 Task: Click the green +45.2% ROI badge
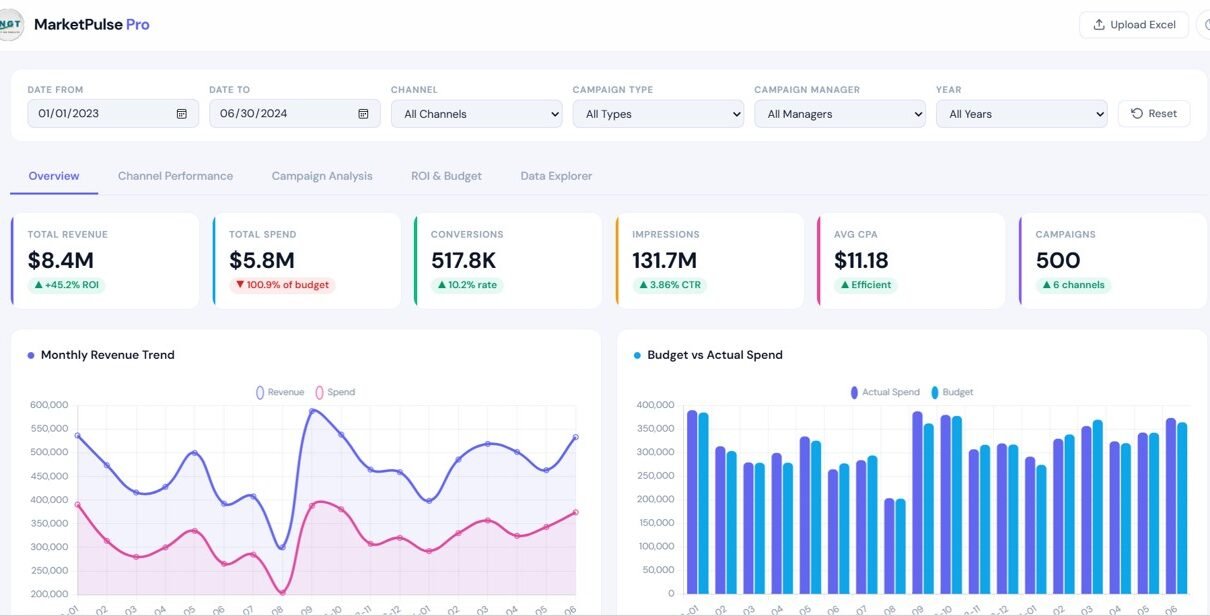[68, 285]
